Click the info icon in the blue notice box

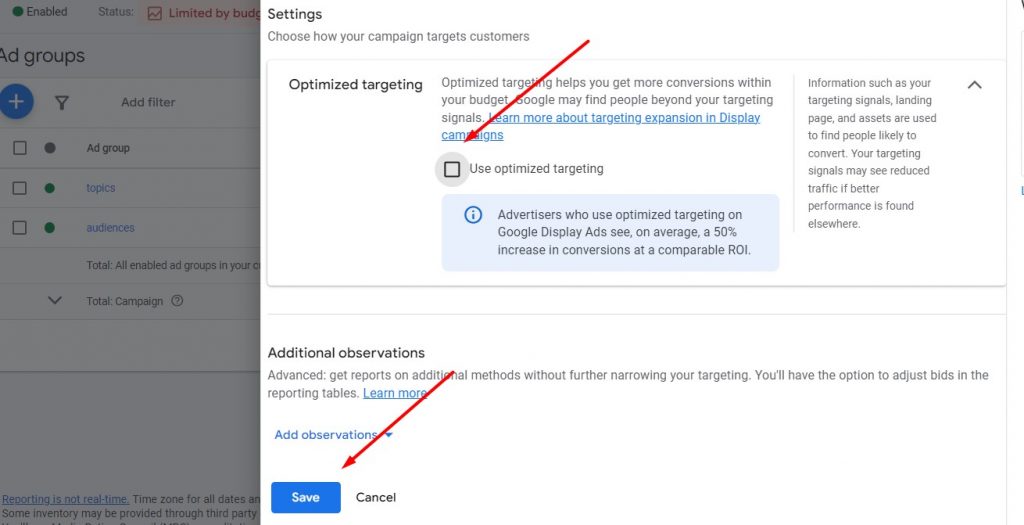(x=473, y=215)
